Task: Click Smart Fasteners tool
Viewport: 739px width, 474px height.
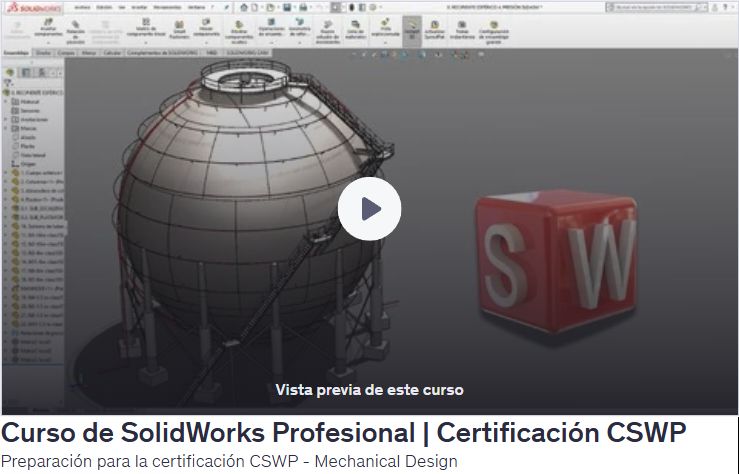Action: tap(179, 30)
